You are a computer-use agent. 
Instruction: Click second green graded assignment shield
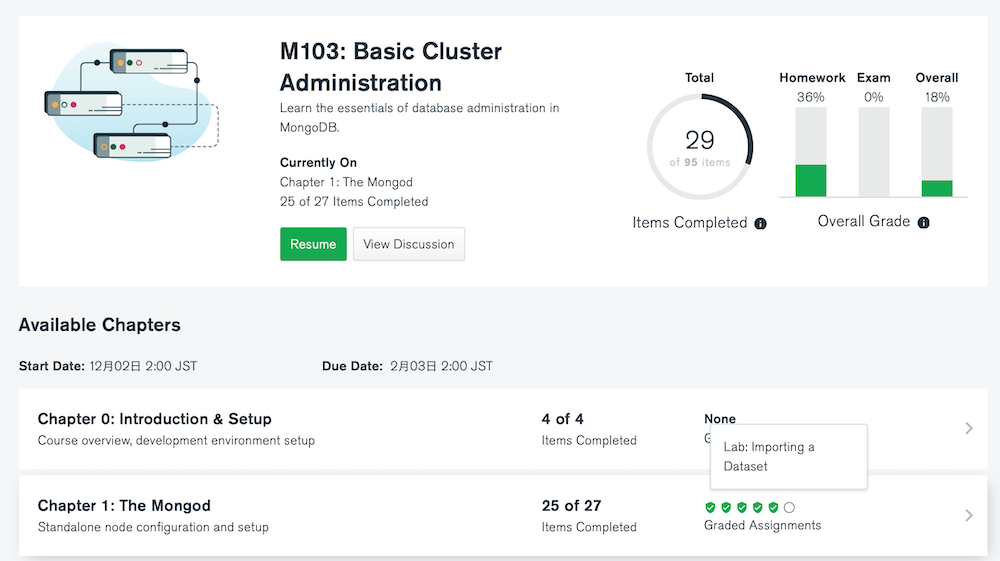tap(726, 507)
